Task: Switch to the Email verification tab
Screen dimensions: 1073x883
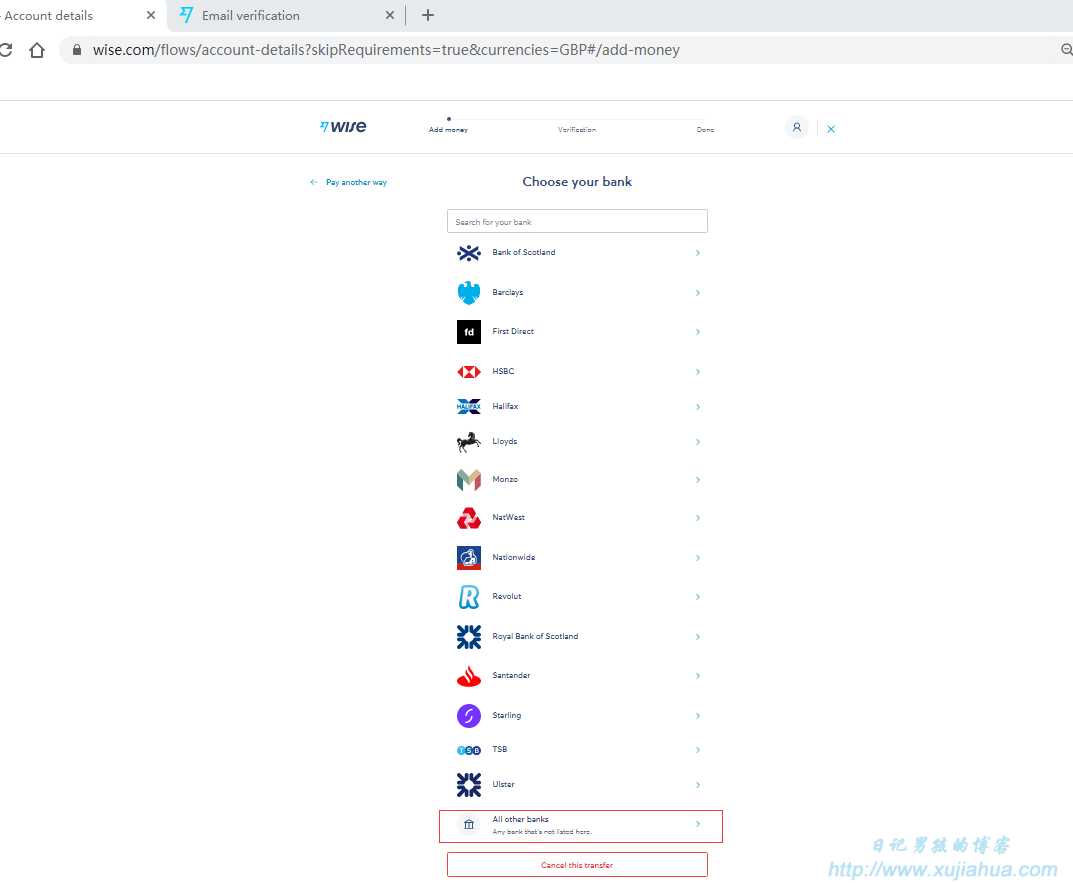Action: pos(286,15)
